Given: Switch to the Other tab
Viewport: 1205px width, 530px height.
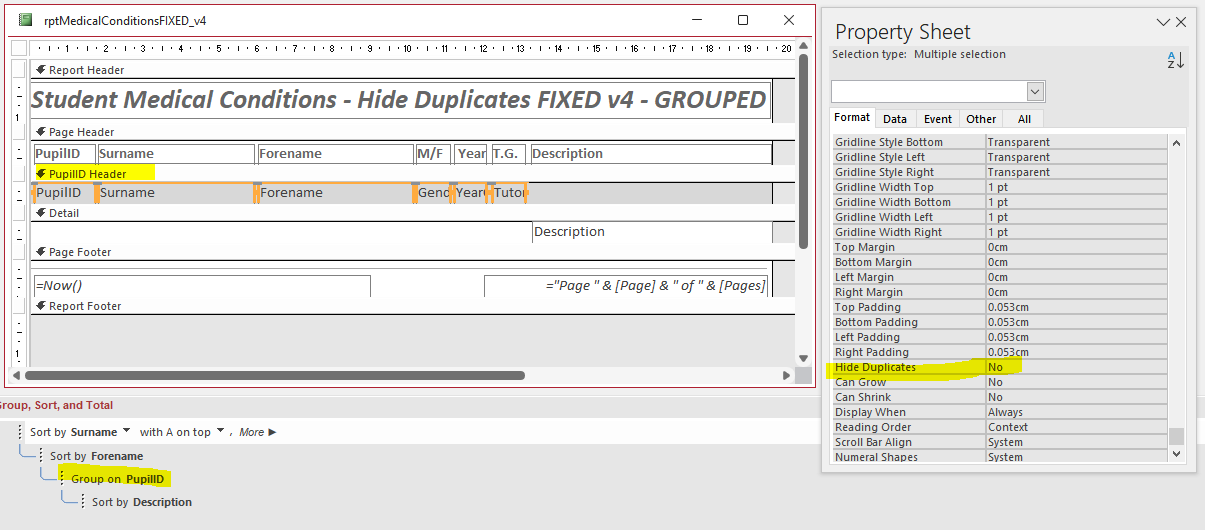Looking at the screenshot, I should click(x=981, y=119).
